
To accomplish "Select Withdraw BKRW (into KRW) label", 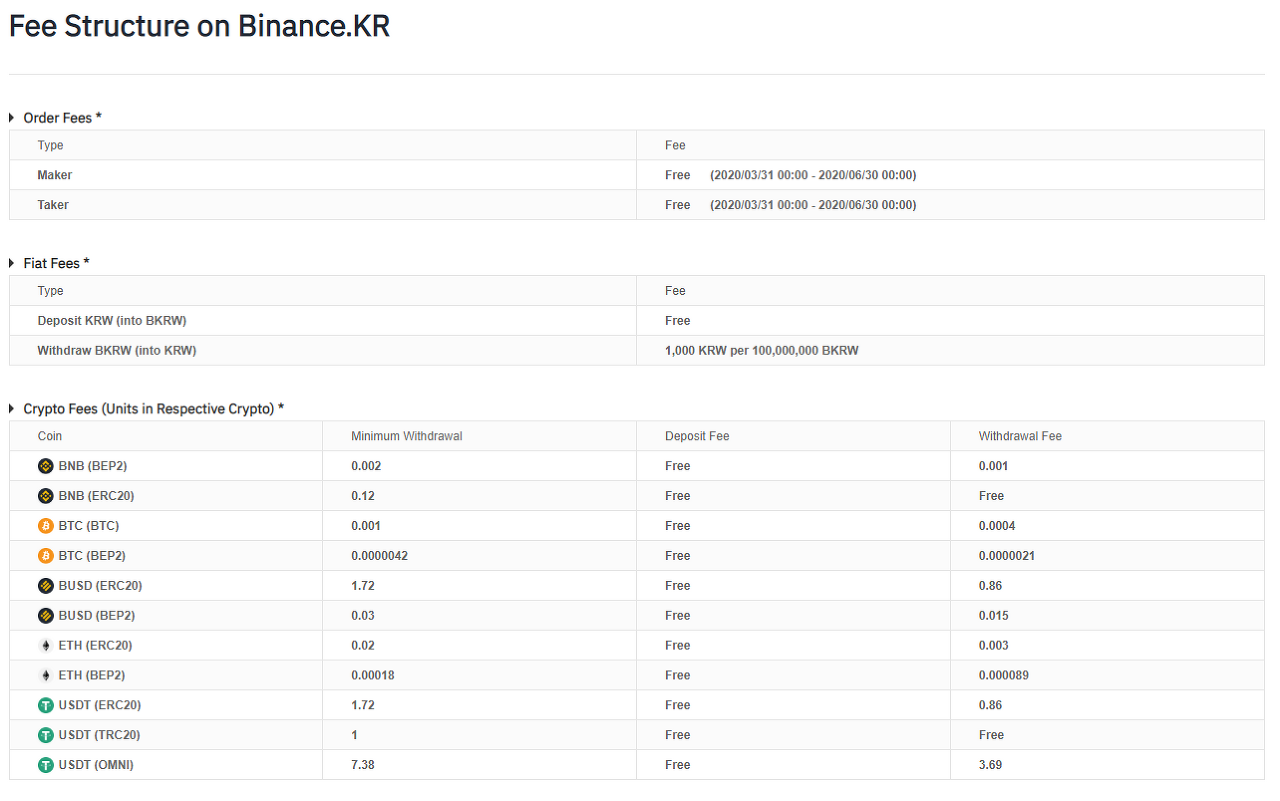I will pos(117,351).
